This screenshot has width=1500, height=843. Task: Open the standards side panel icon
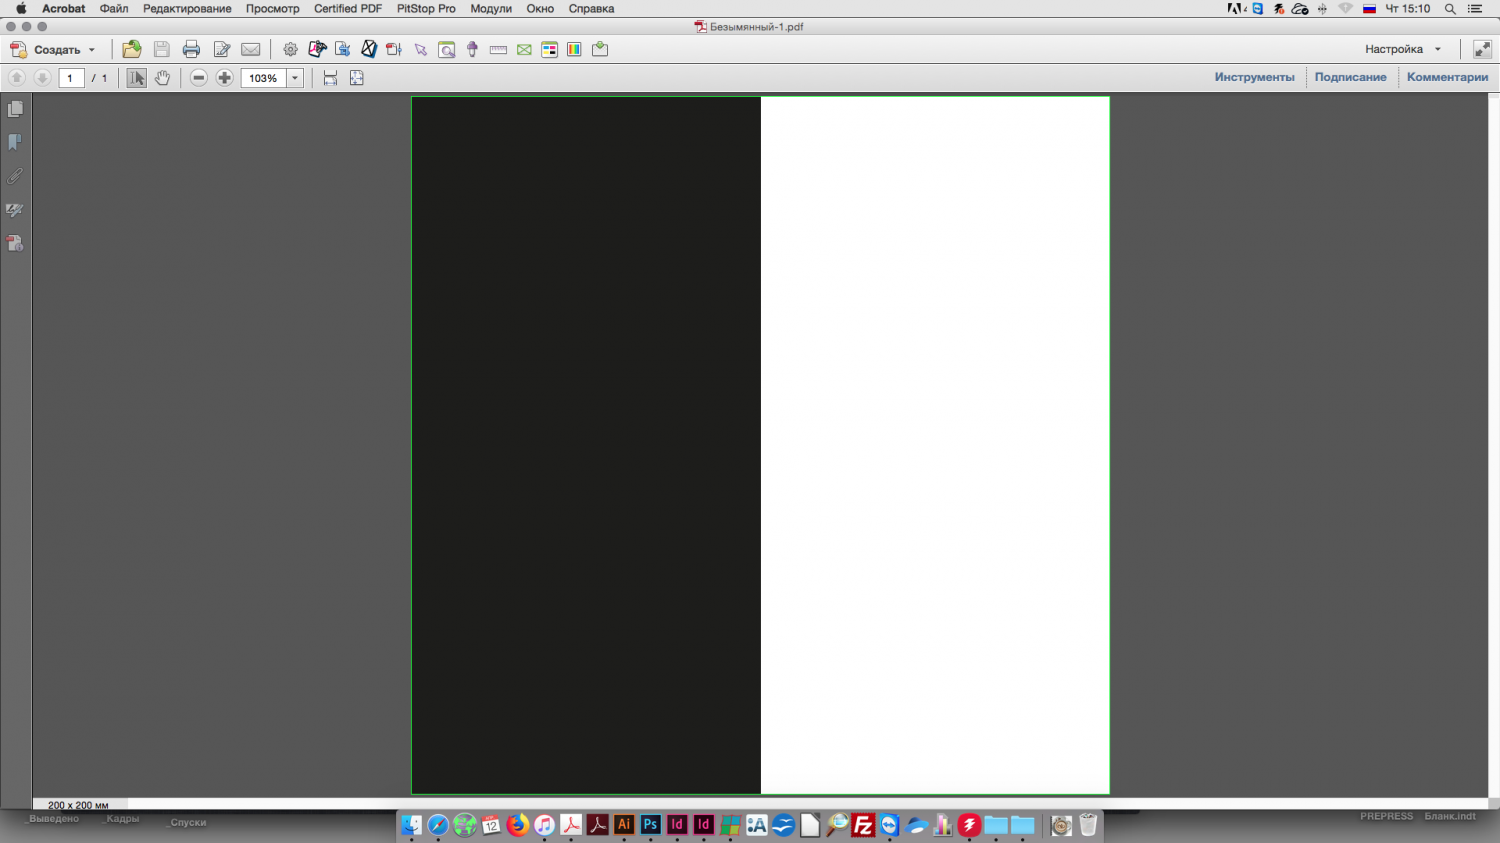pos(15,243)
